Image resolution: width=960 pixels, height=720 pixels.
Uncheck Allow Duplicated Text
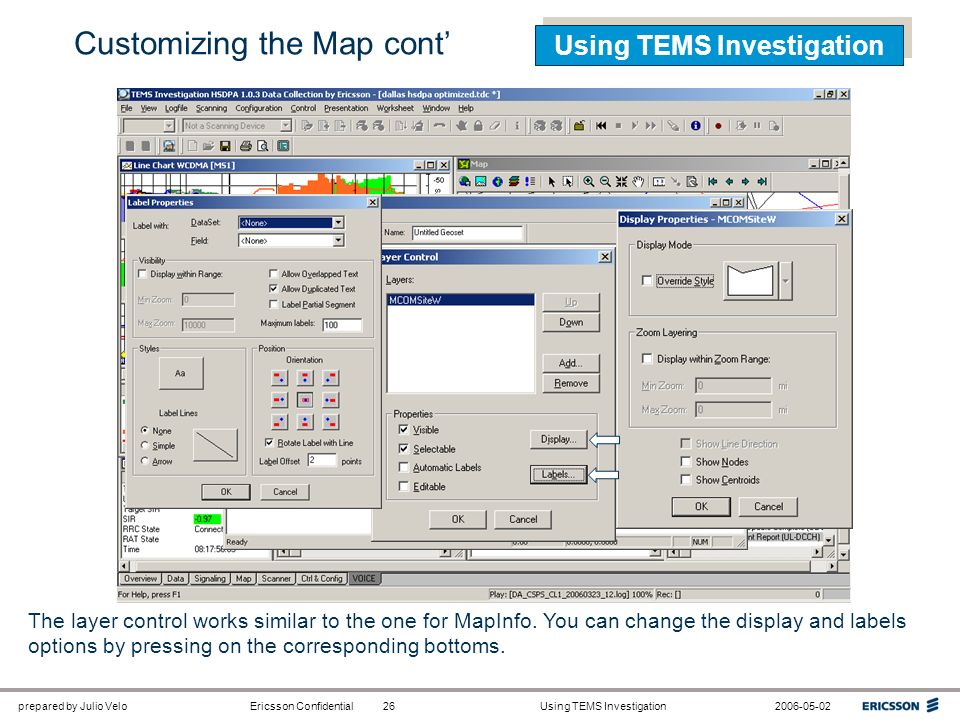point(274,289)
